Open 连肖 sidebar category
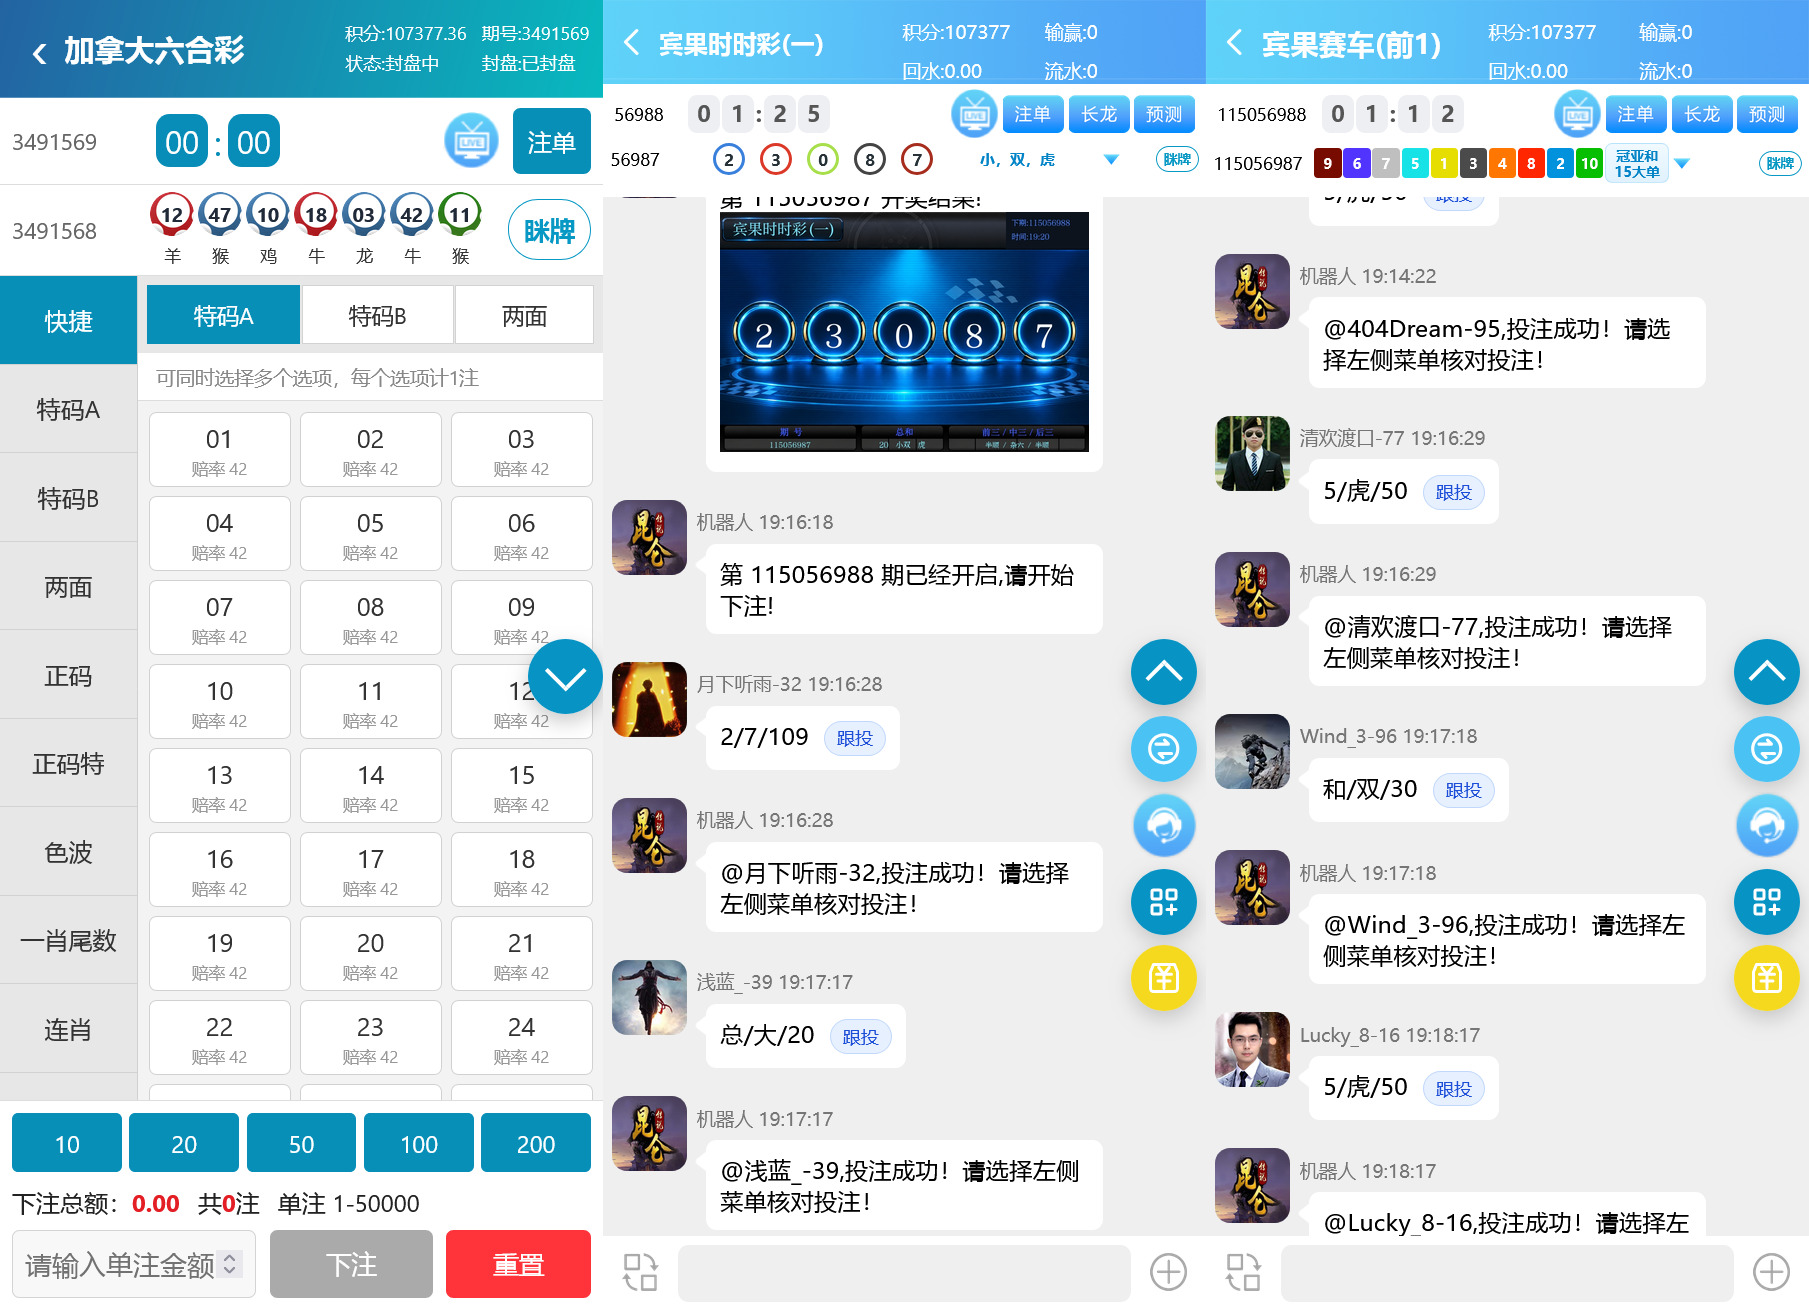Image resolution: width=1809 pixels, height=1311 pixels. coord(68,1030)
